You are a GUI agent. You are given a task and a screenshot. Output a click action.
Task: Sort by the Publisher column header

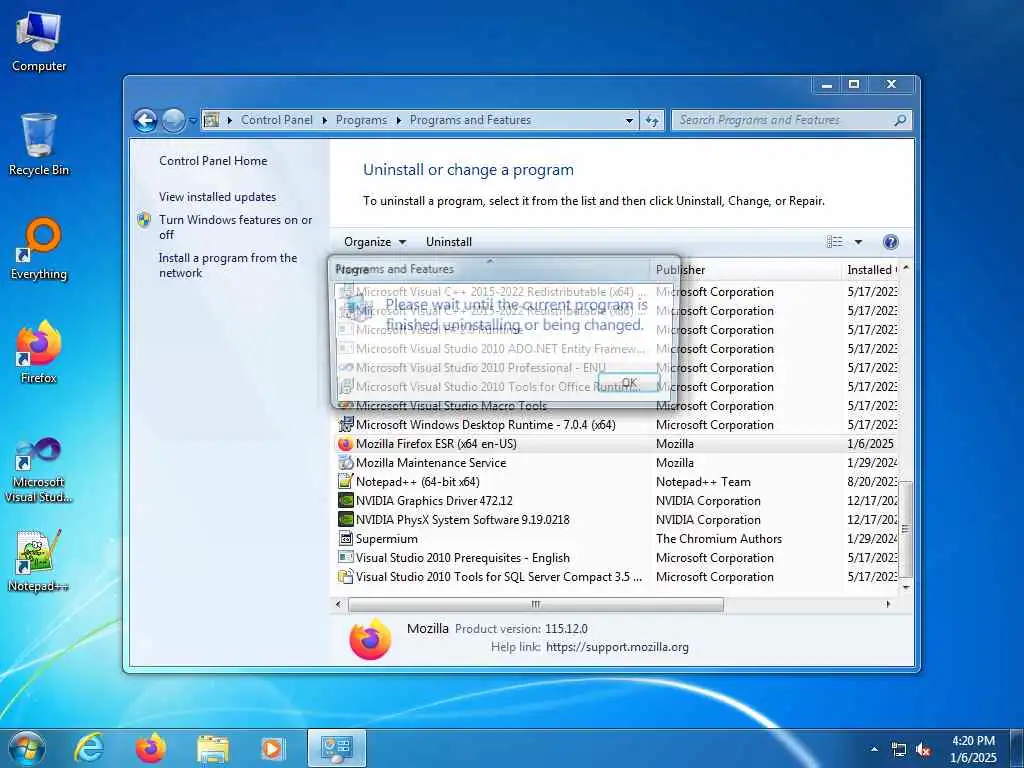pos(746,270)
